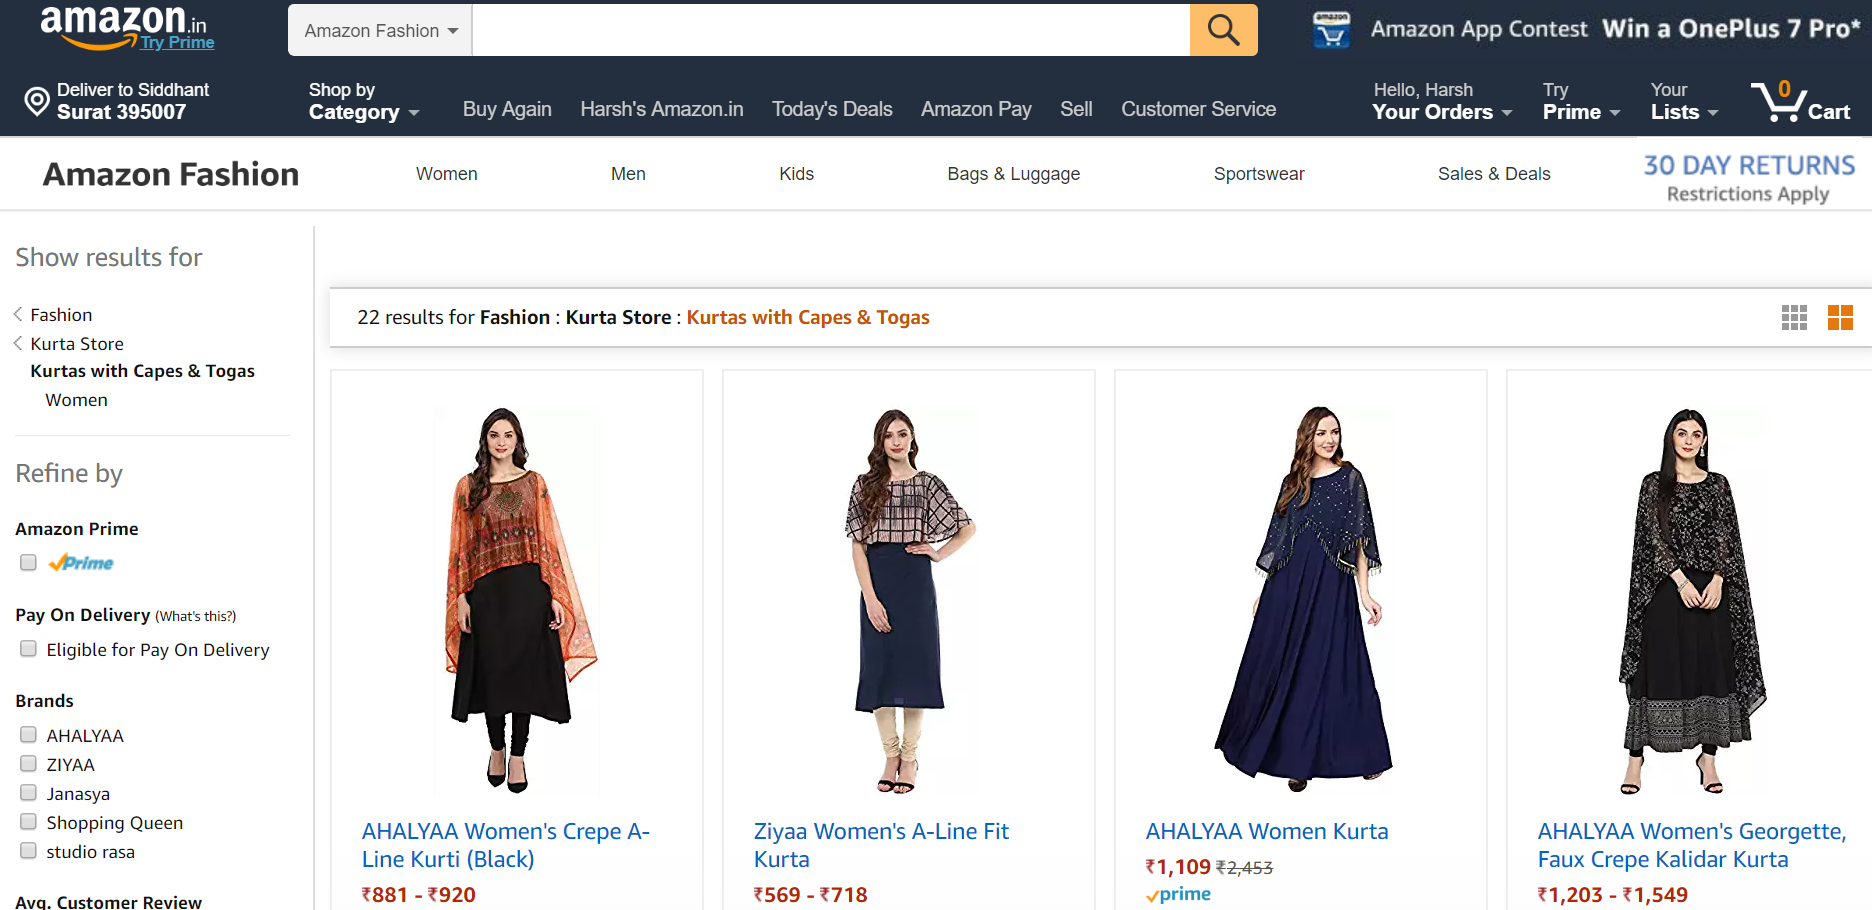Tick the Amazon Prime checkbox
This screenshot has height=910, width=1872.
coord(28,563)
